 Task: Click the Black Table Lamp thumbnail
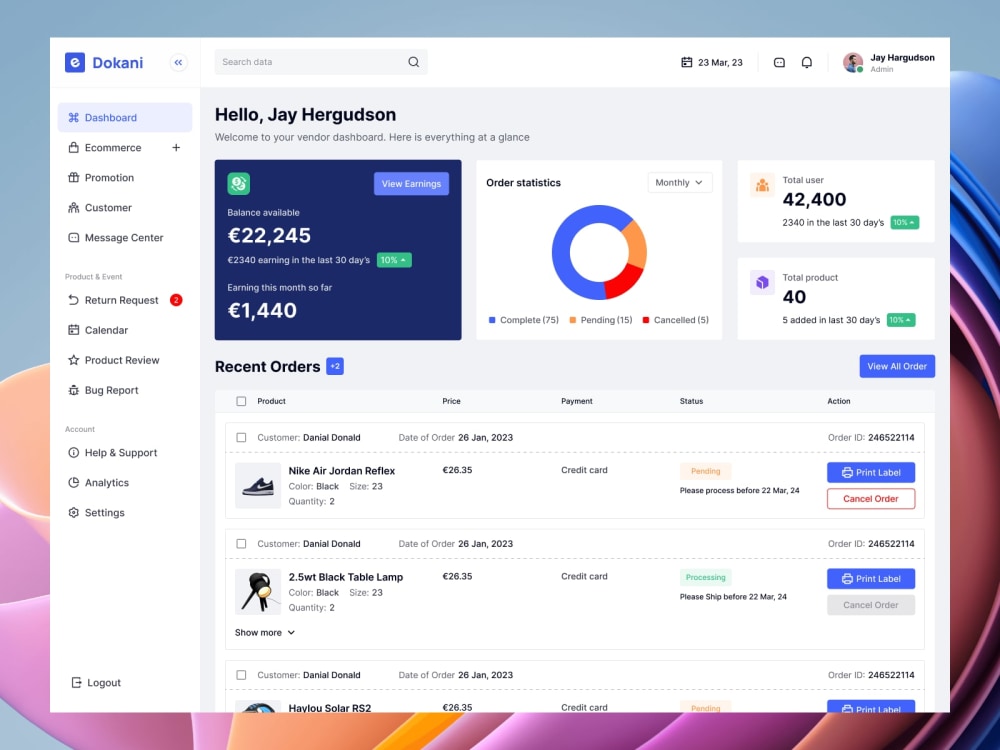258,591
